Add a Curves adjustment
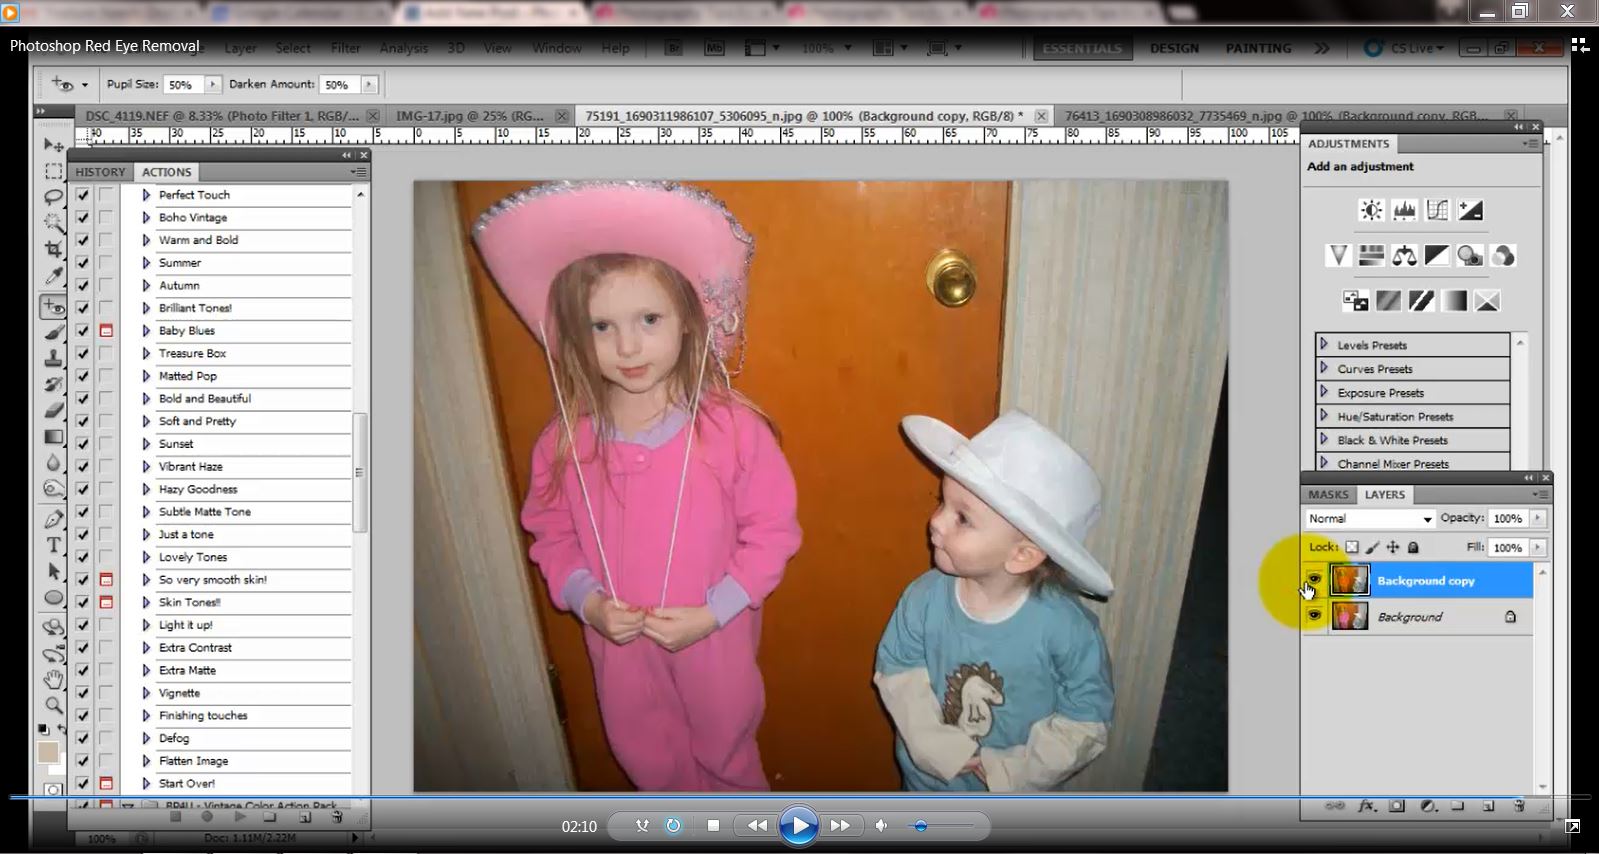This screenshot has width=1599, height=854. 1437,210
